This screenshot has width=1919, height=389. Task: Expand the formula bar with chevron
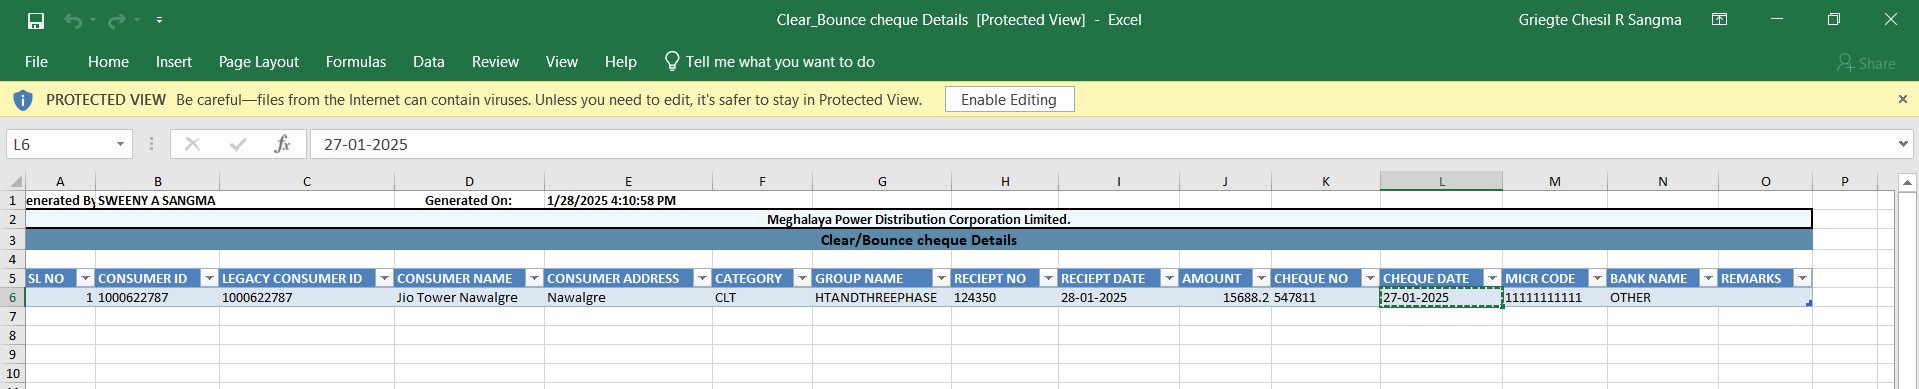(x=1903, y=144)
